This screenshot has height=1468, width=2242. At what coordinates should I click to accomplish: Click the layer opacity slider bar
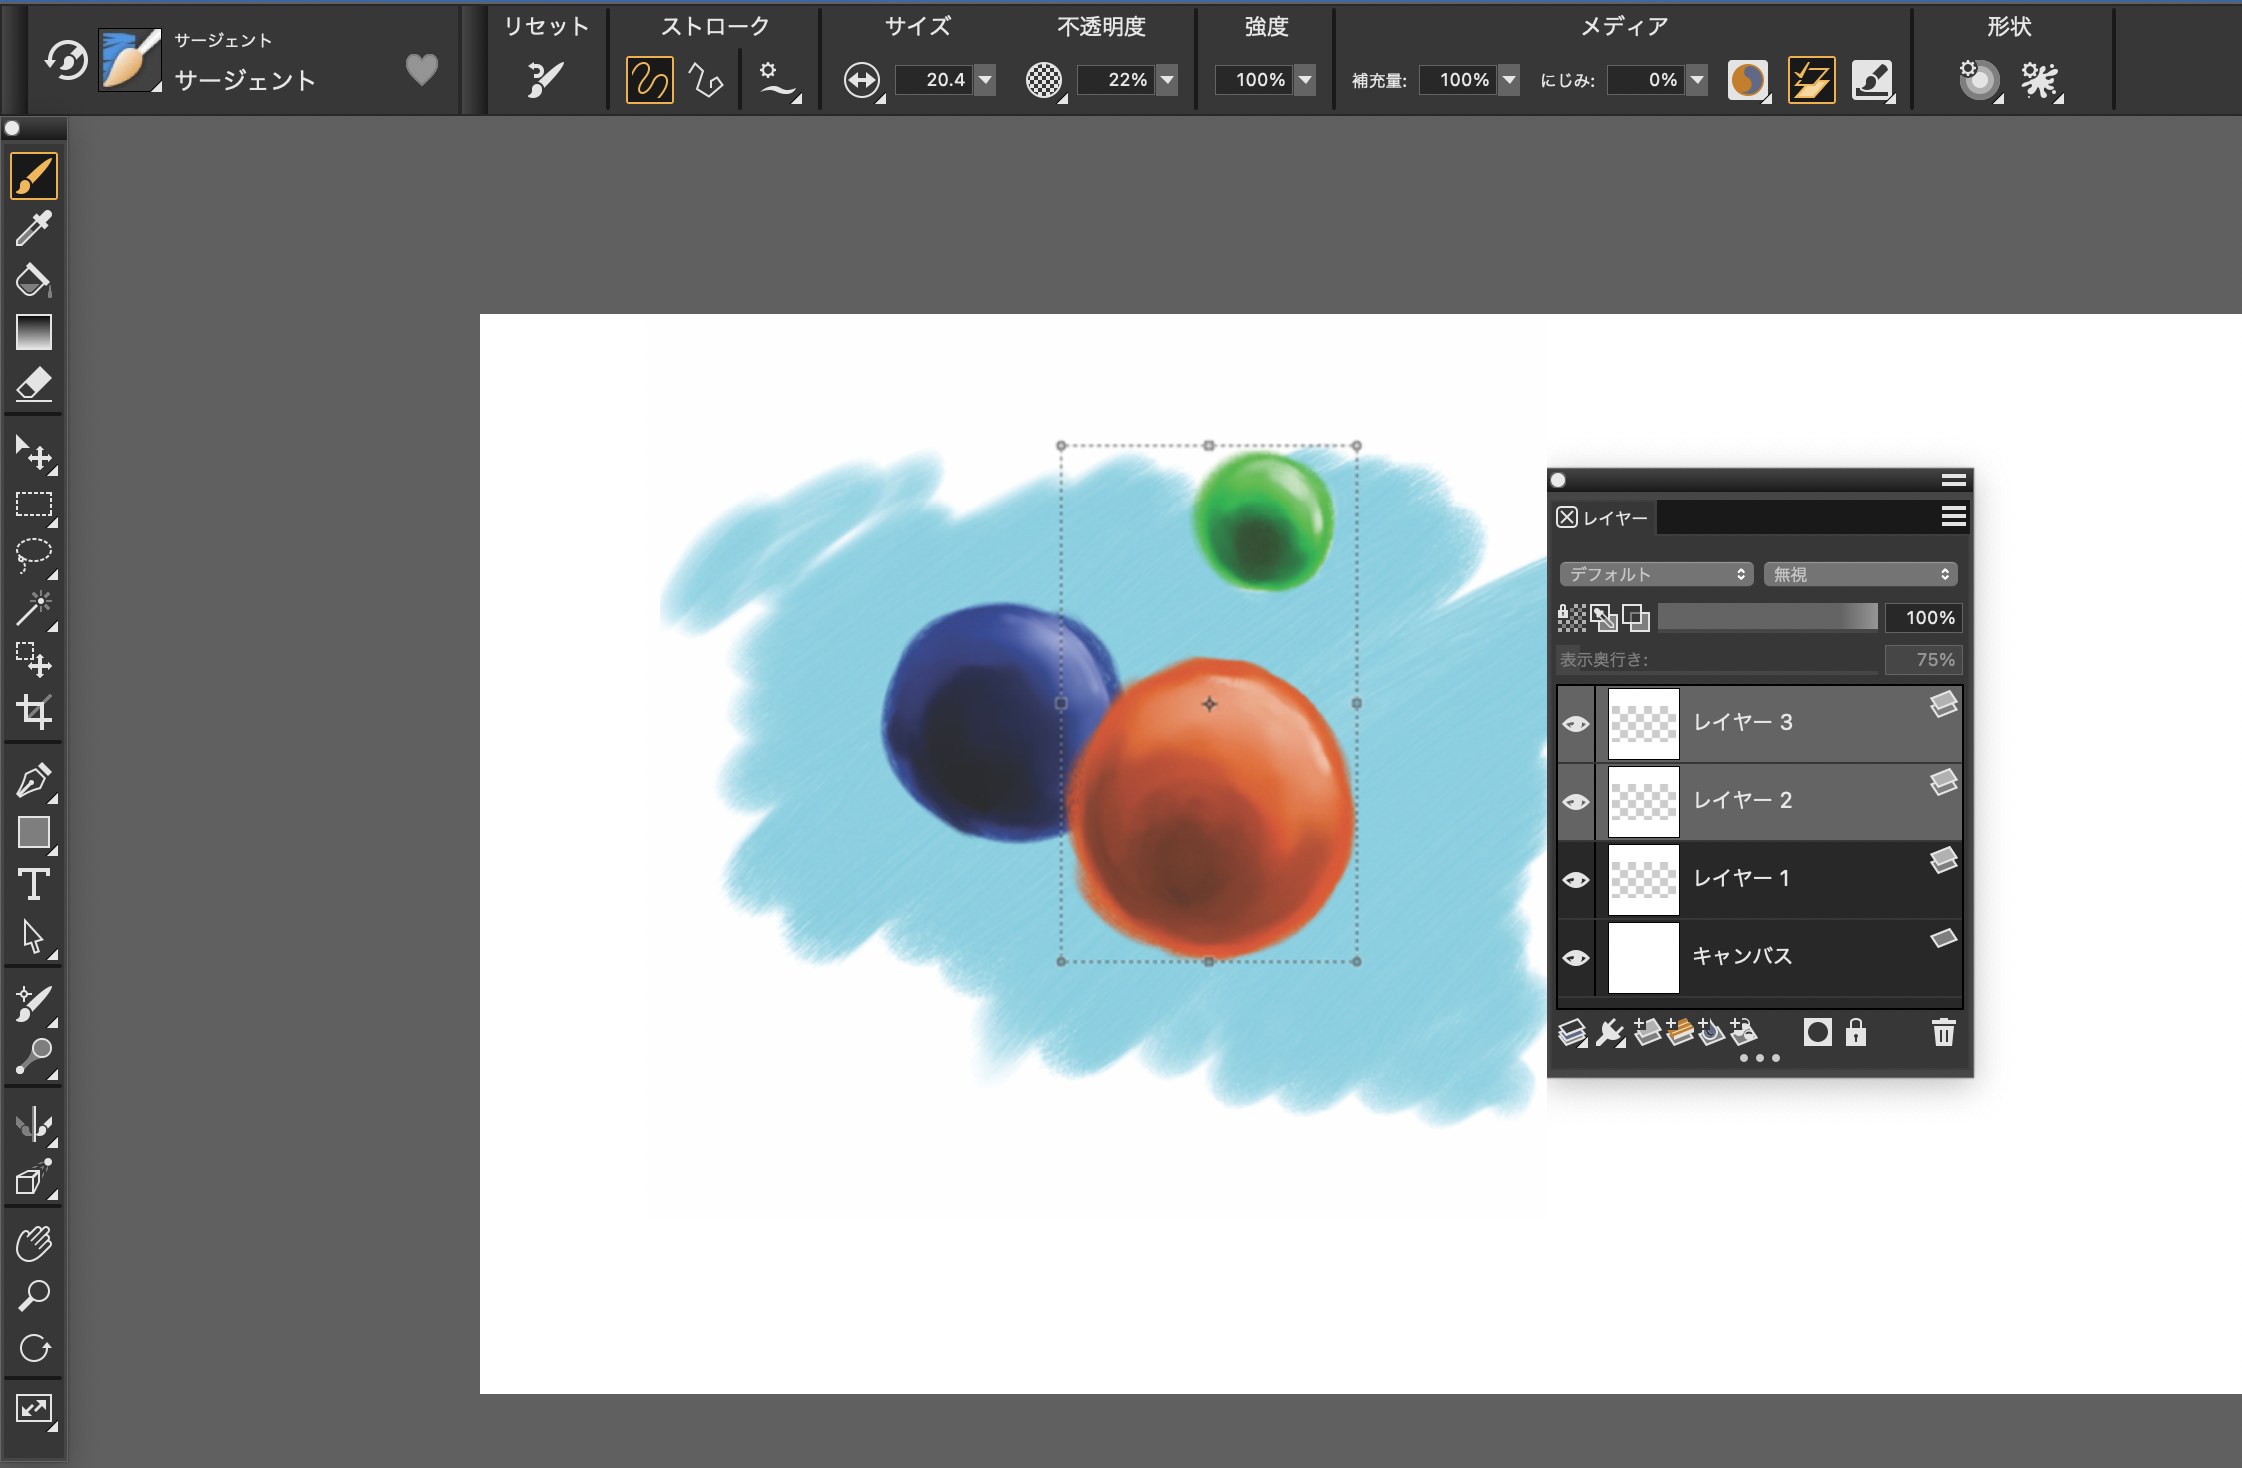tap(1767, 618)
